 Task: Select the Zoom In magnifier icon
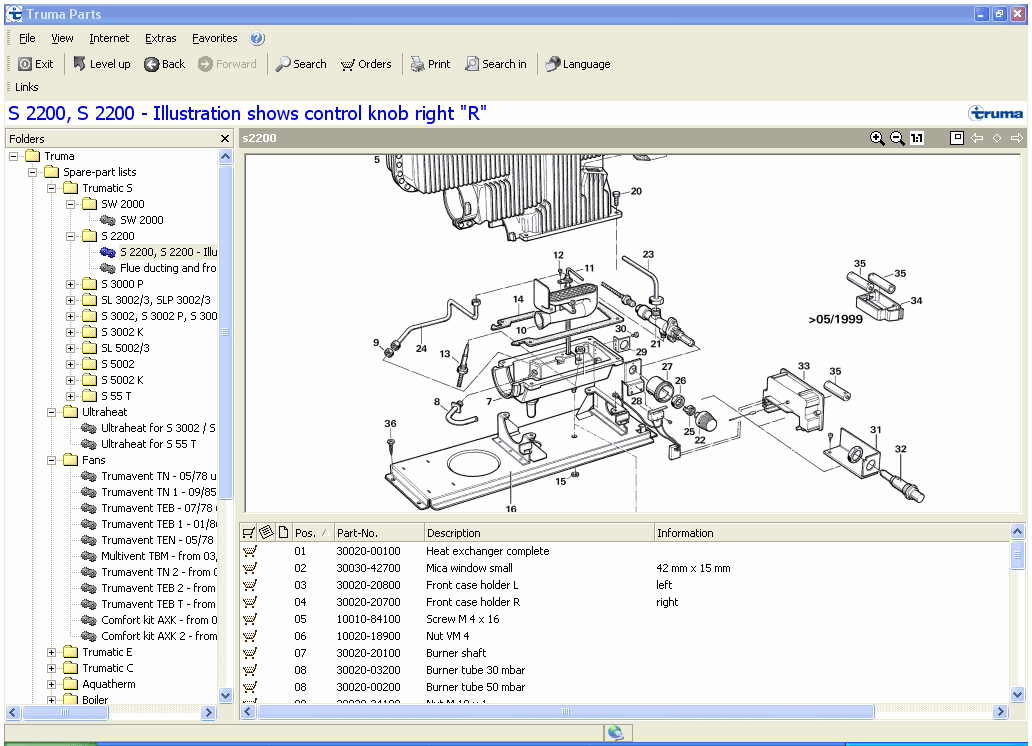878,138
